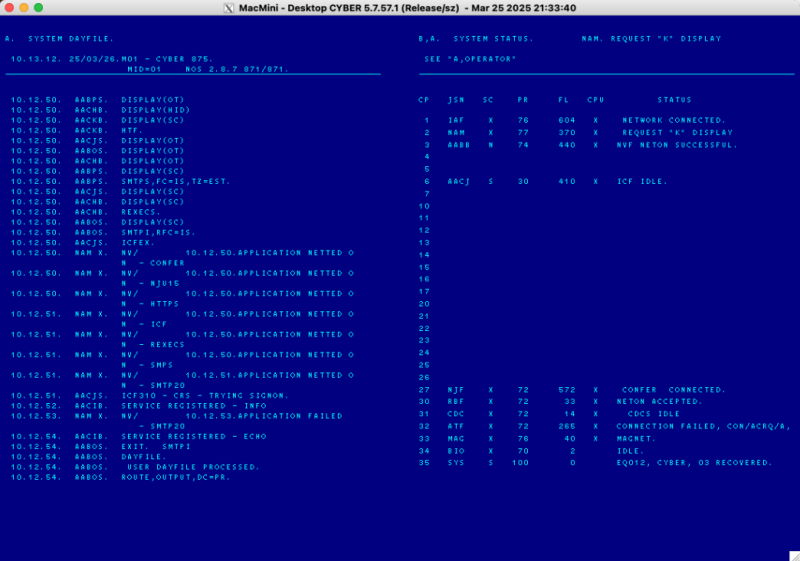Select the NAM job at control point 2
This screenshot has height=561, width=800.
pos(578,133)
